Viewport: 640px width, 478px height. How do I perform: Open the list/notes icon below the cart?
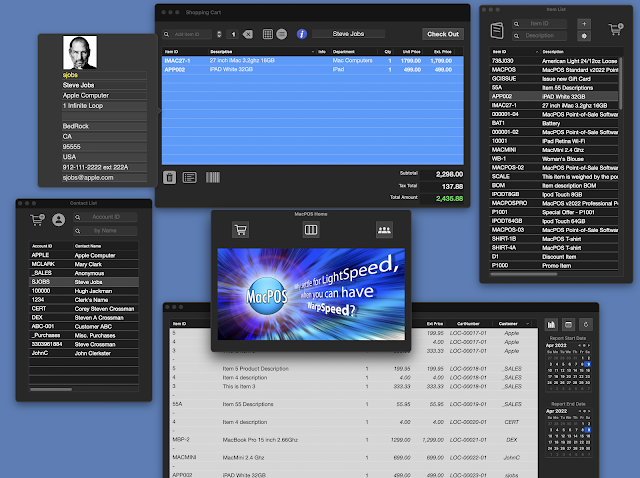(x=189, y=178)
